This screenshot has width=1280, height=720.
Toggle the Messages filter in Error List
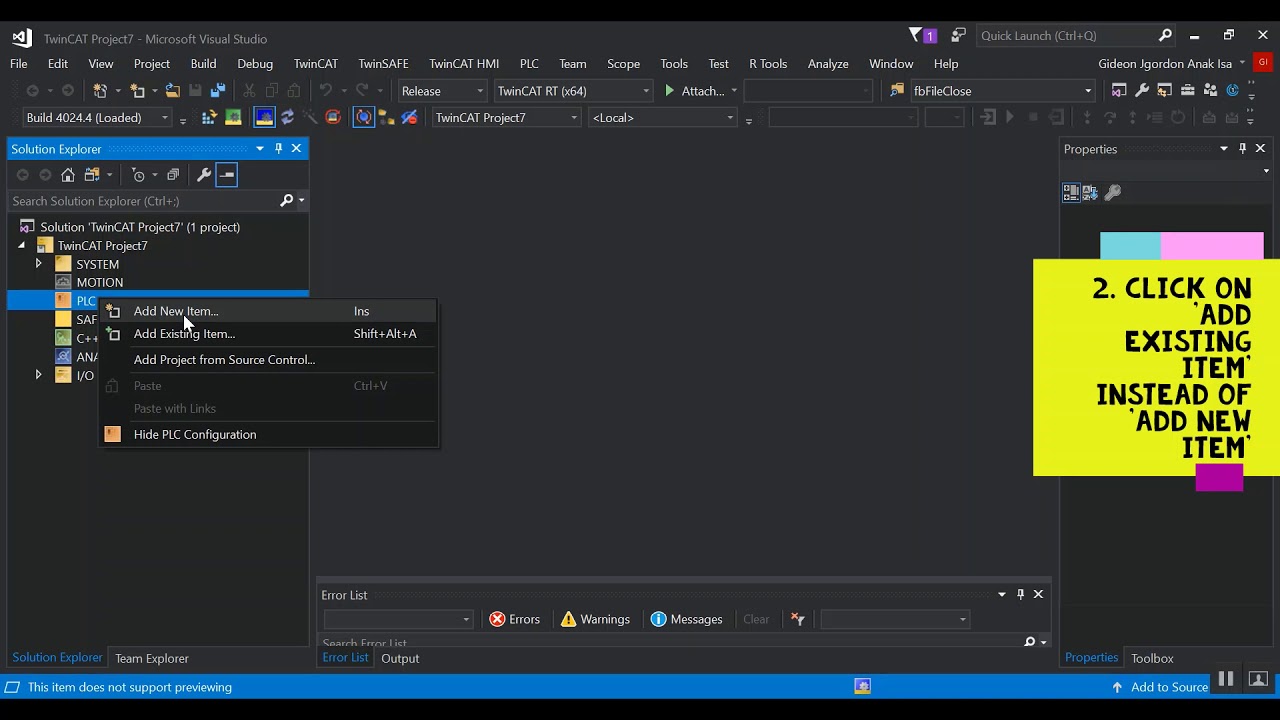click(686, 619)
